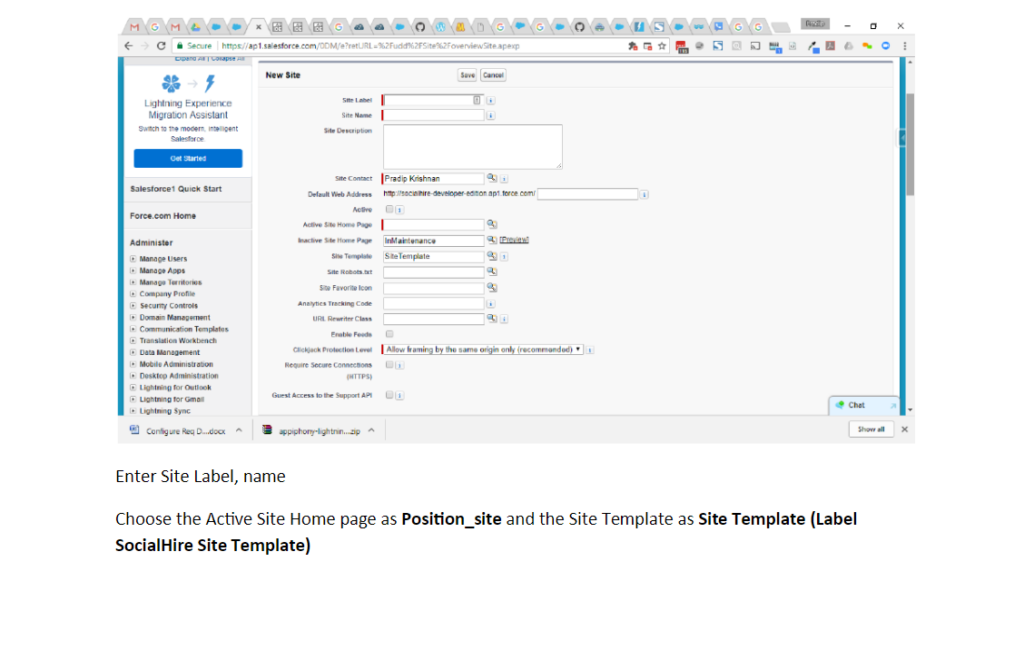This screenshot has width=1024, height=670.
Task: Show the Default Web Address info icon
Action: click(644, 195)
